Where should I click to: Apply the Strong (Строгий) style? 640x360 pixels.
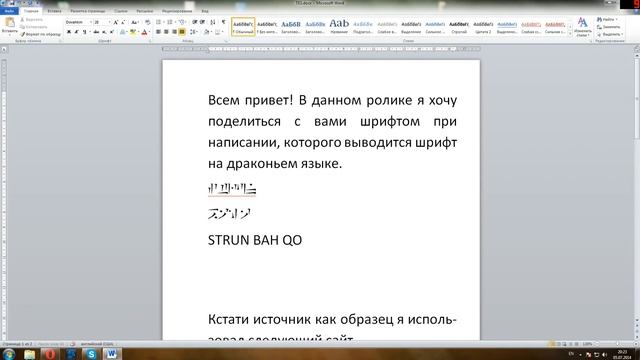coord(459,27)
